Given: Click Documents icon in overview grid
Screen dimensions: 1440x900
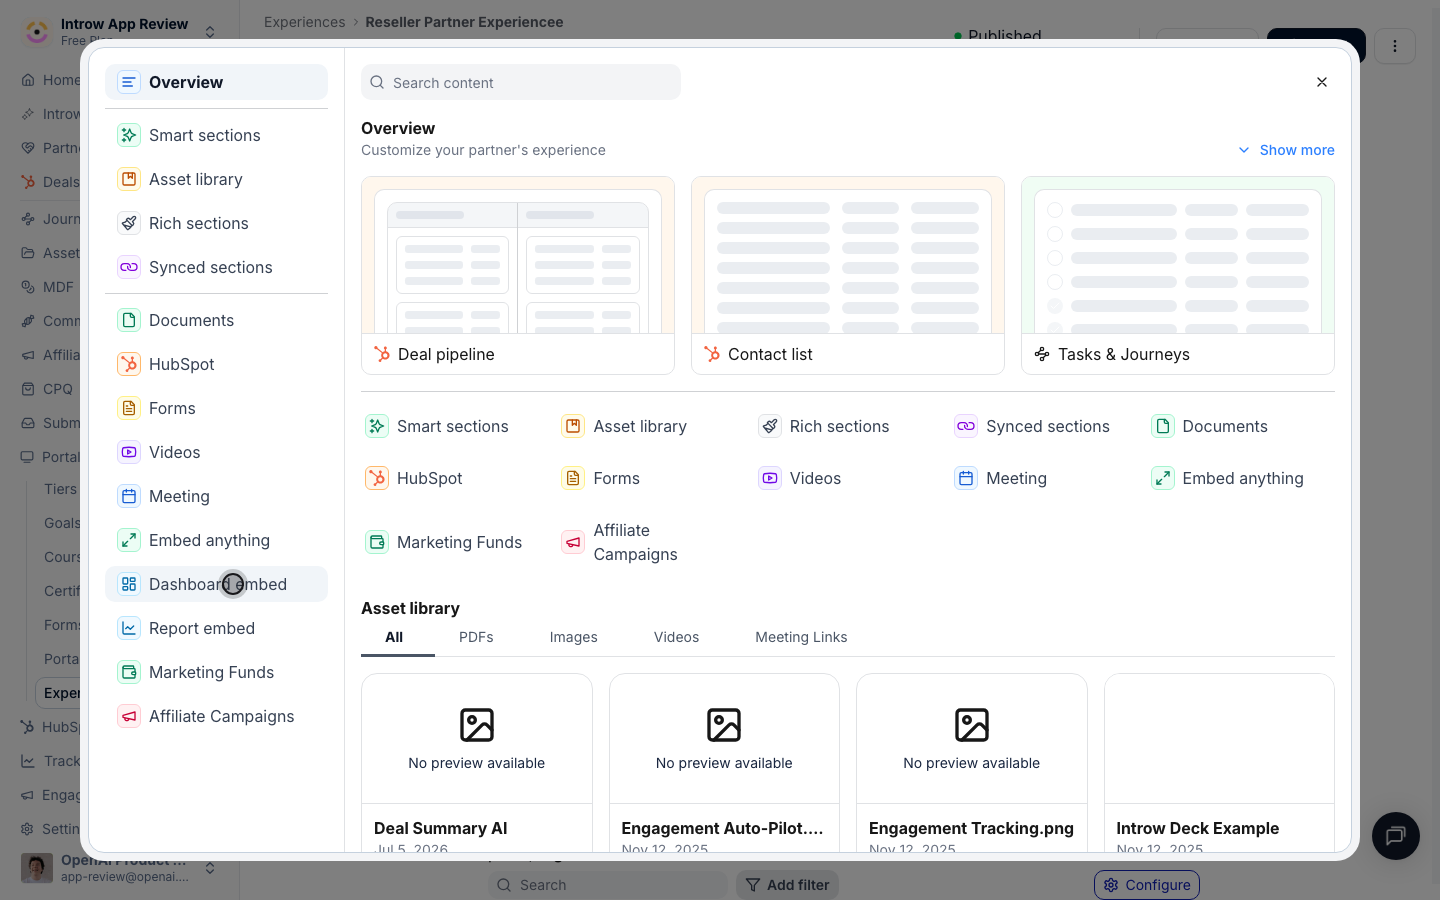Looking at the screenshot, I should click(1163, 426).
